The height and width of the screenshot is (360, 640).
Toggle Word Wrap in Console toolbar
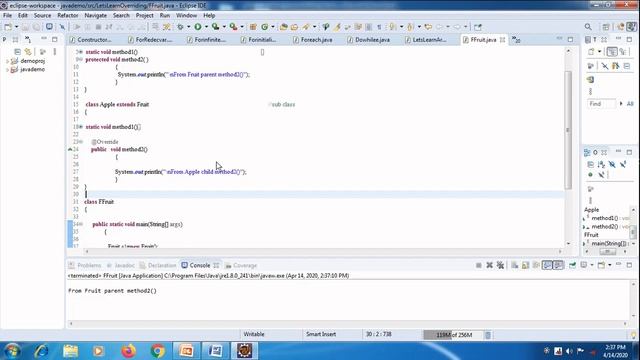click(x=536, y=265)
